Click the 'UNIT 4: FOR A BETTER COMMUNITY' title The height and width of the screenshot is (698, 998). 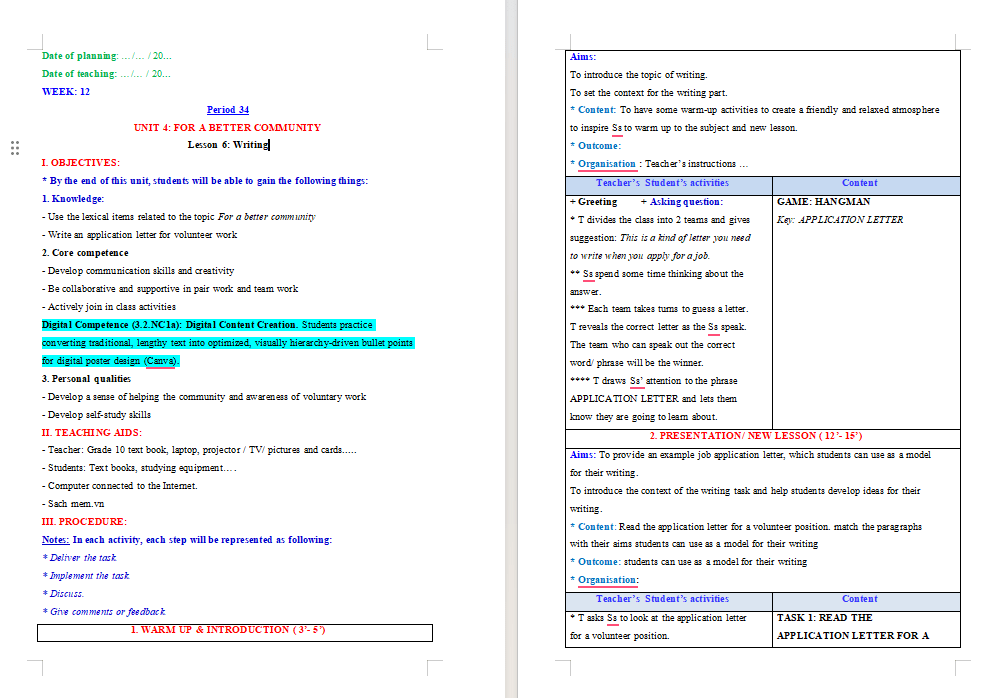[x=227, y=127]
